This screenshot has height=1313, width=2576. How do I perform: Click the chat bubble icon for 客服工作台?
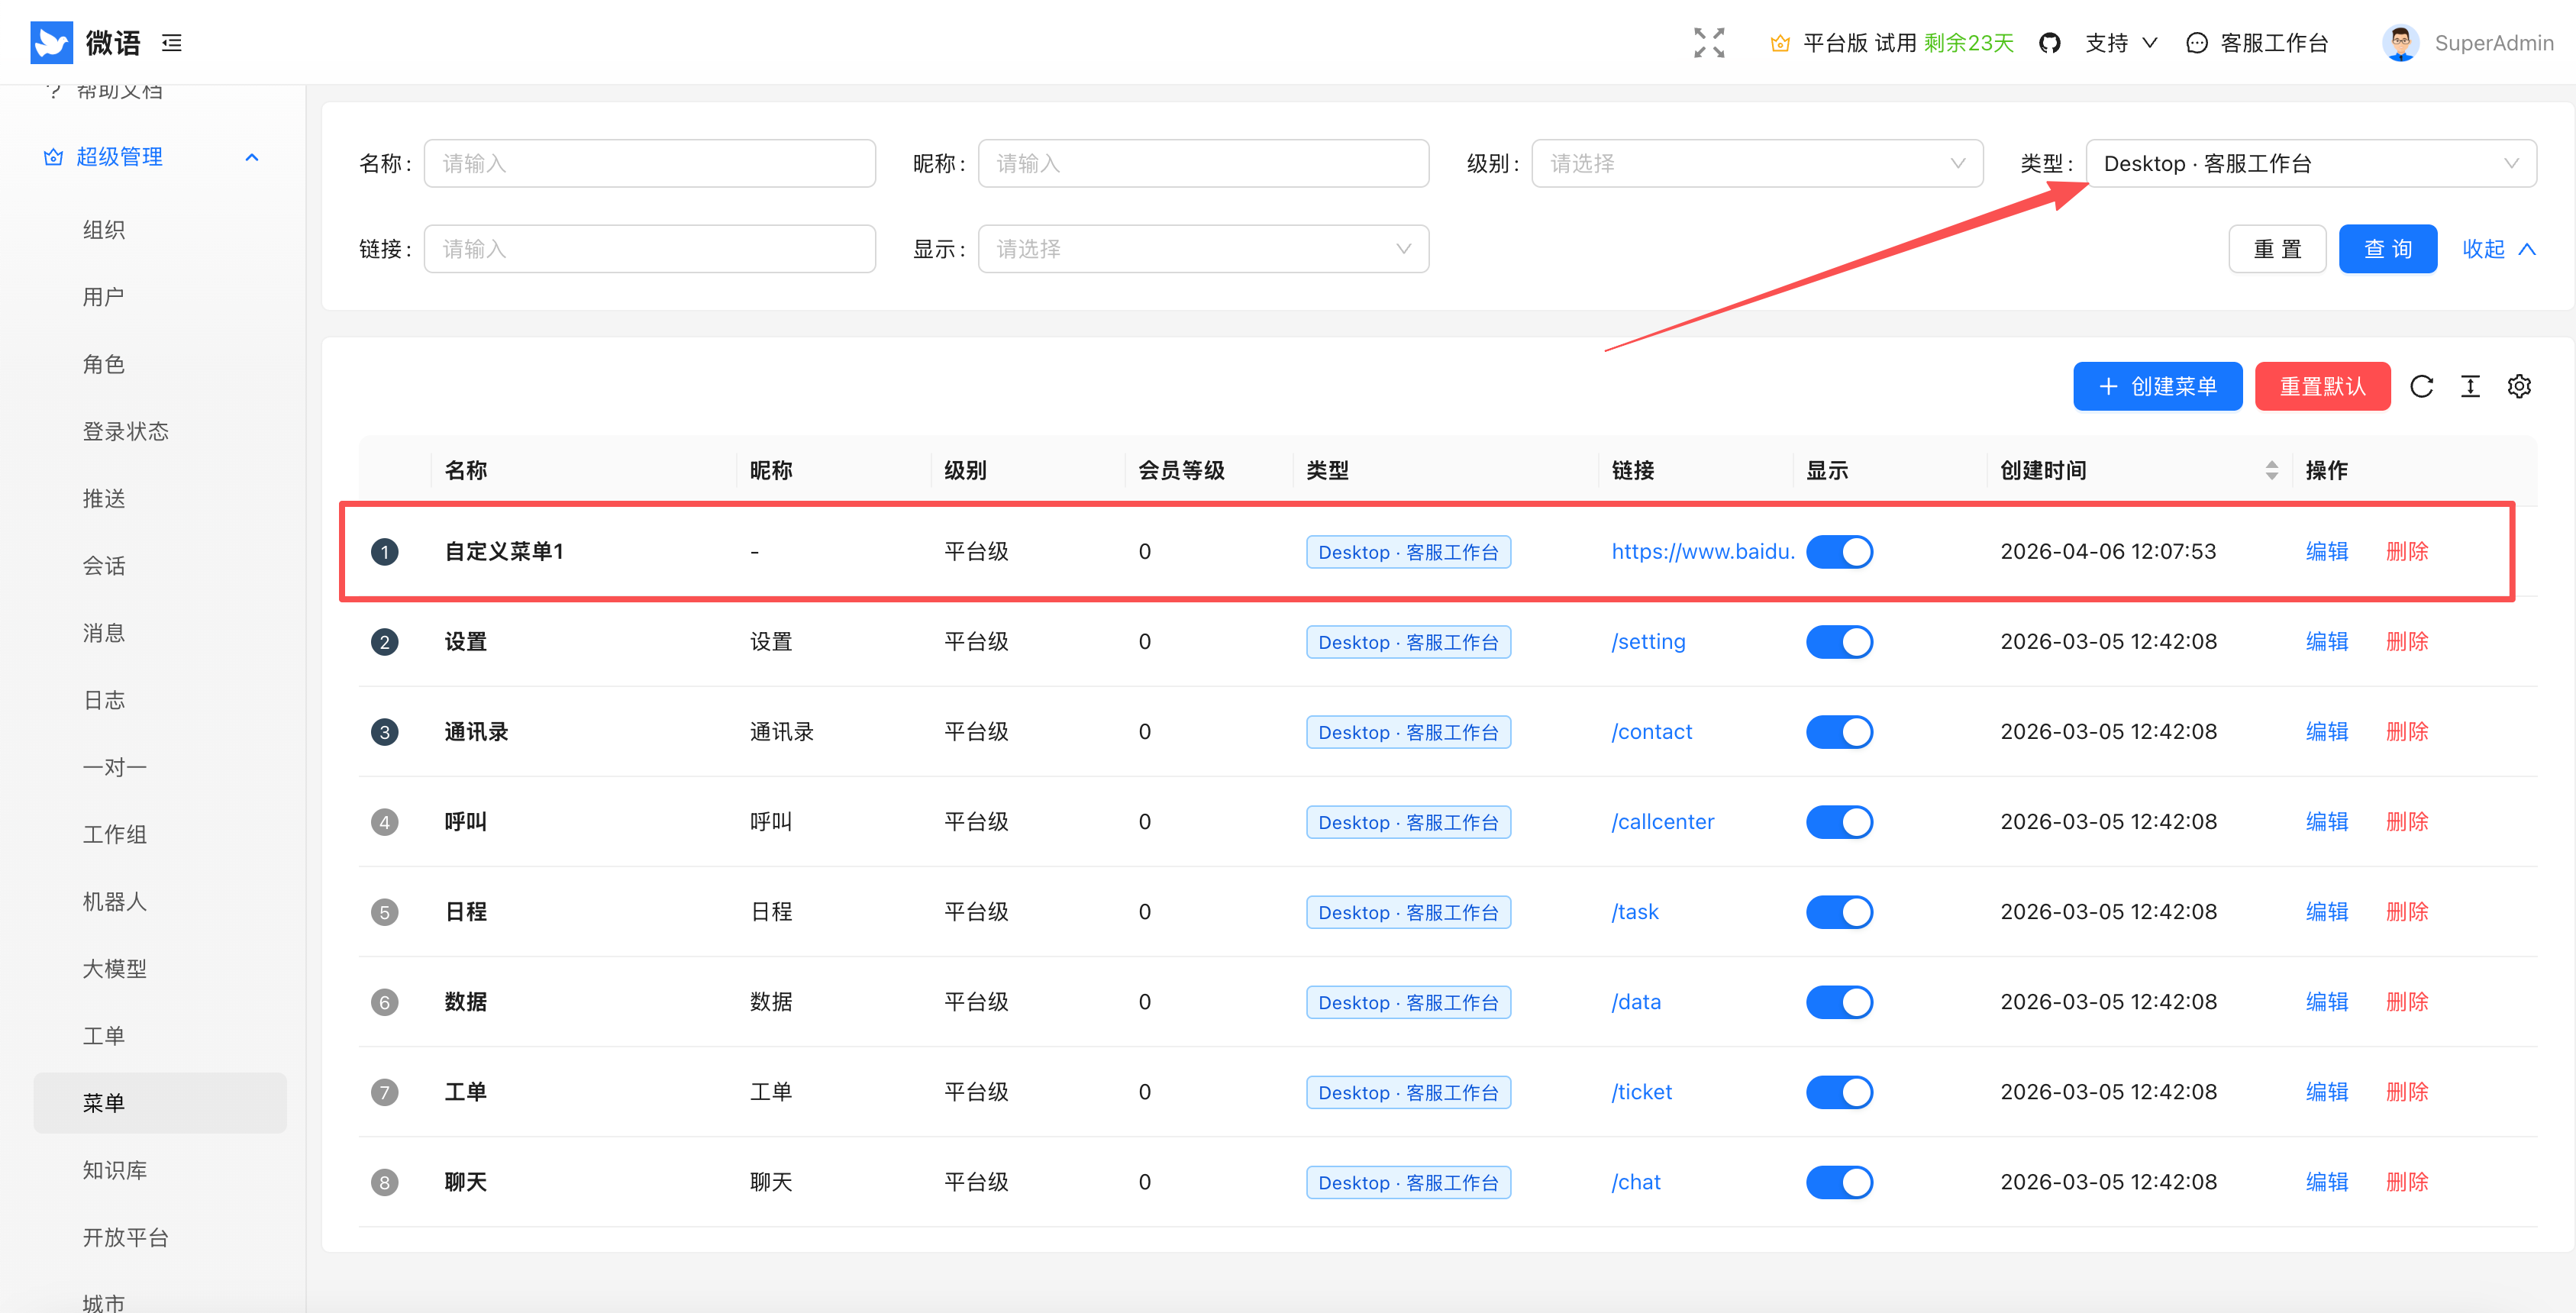click(2197, 43)
